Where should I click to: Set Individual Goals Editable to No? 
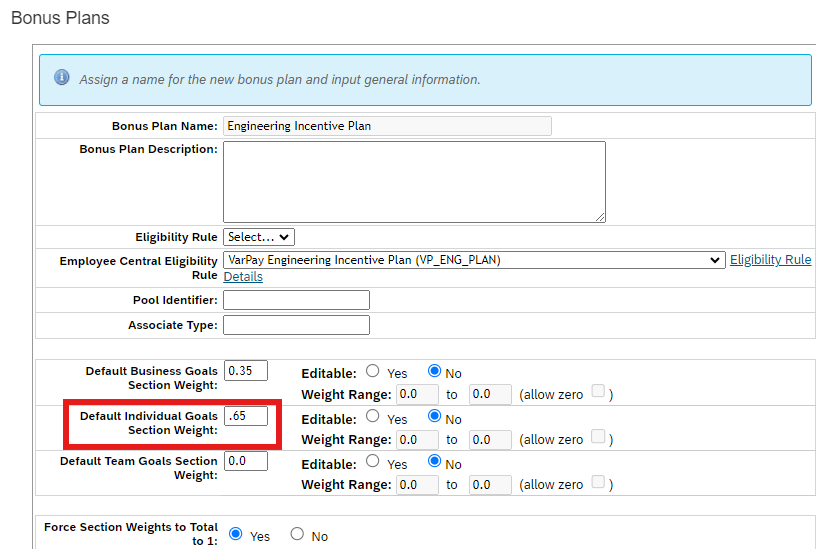click(x=435, y=416)
